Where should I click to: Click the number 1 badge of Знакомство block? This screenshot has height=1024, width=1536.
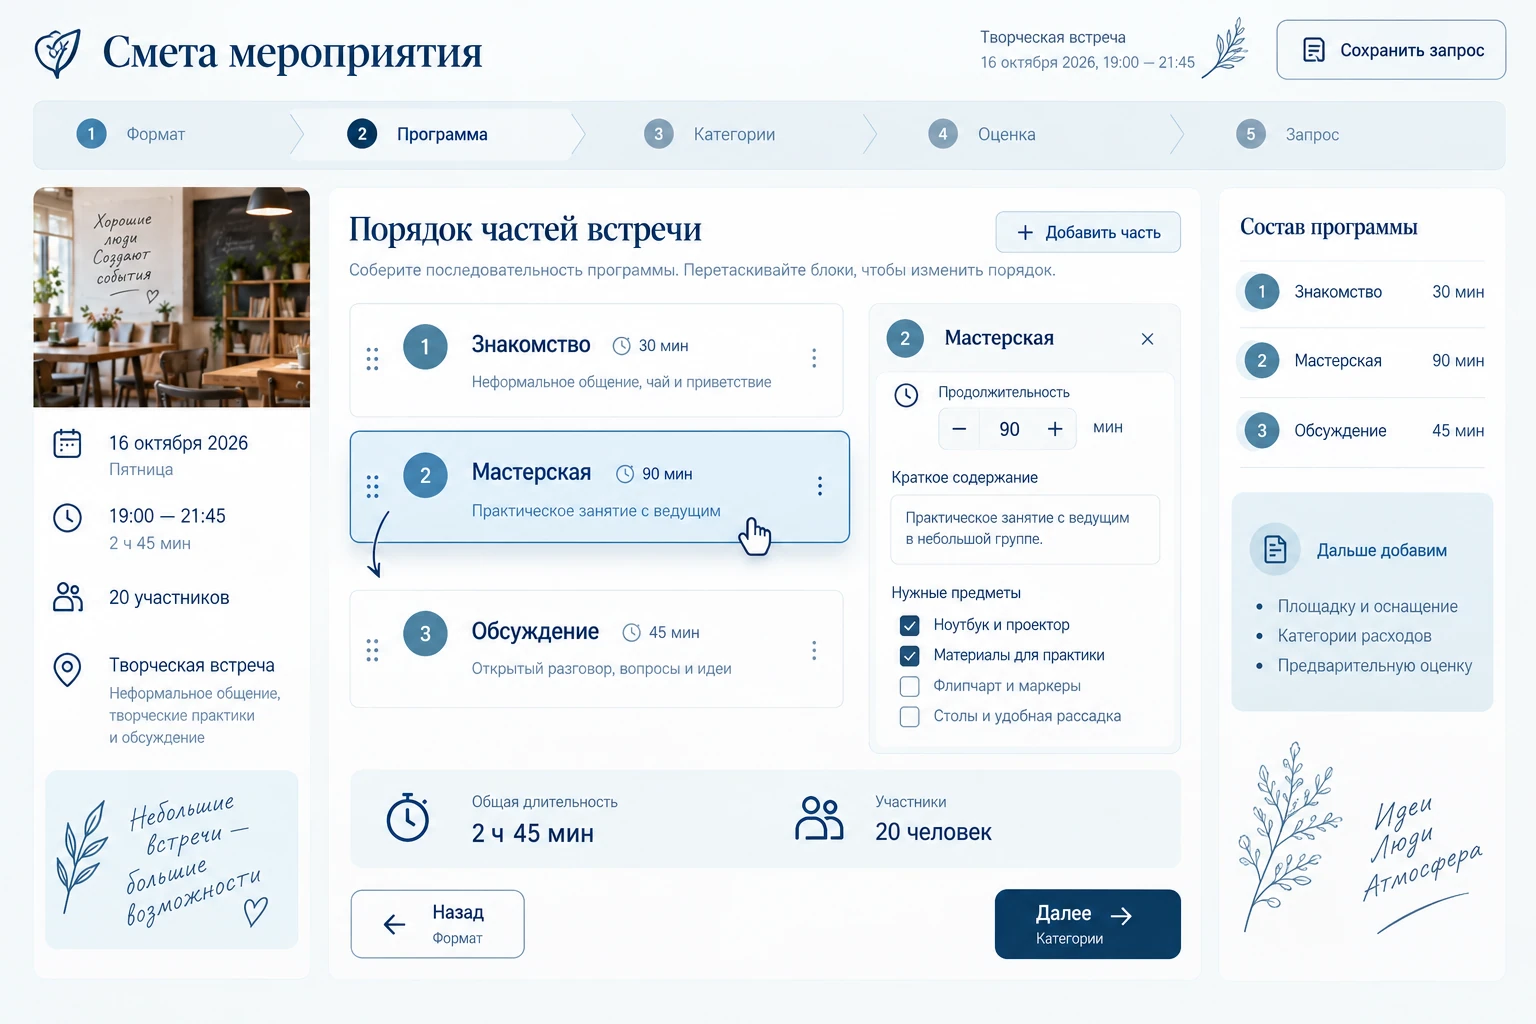[x=425, y=347]
